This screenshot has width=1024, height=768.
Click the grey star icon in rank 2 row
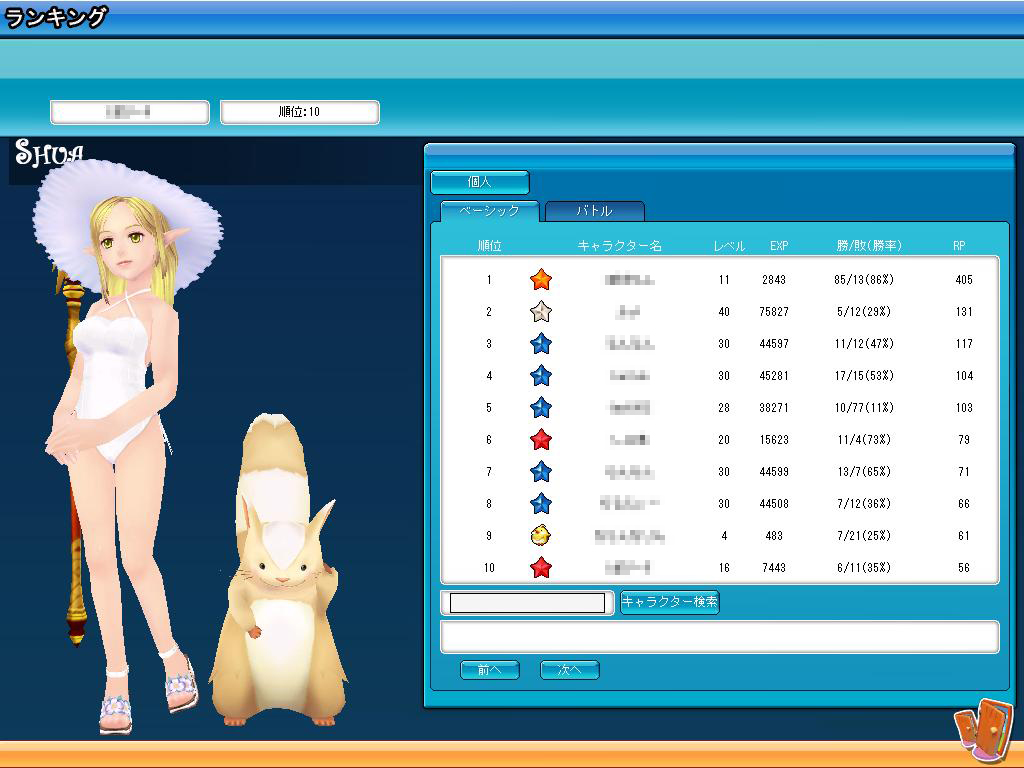click(x=541, y=312)
